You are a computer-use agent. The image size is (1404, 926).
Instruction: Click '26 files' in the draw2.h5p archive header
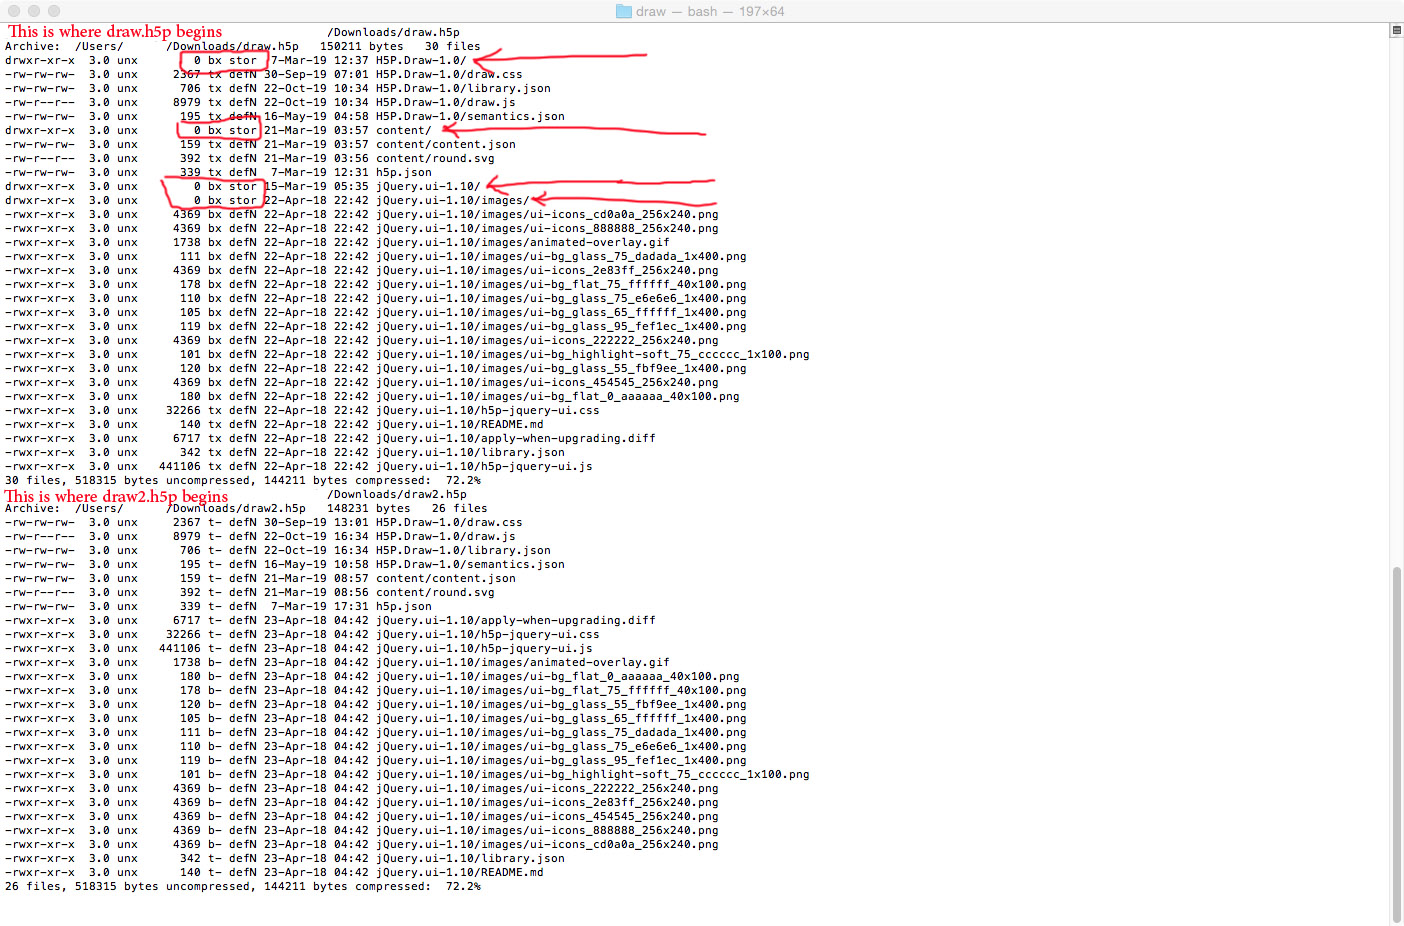[459, 508]
